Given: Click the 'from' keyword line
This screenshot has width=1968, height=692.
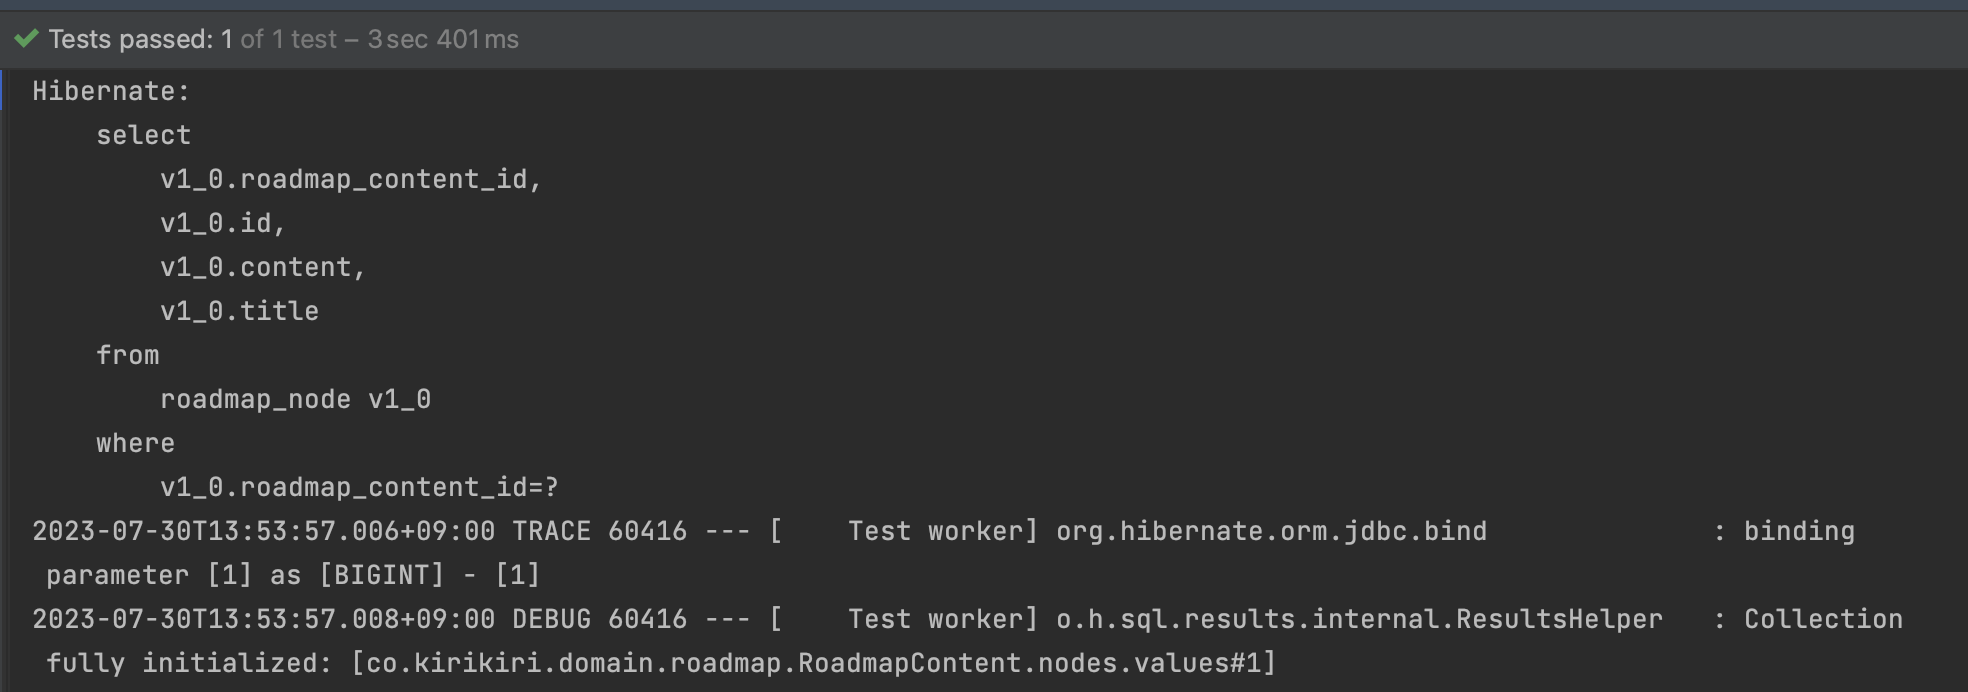Looking at the screenshot, I should (127, 355).
